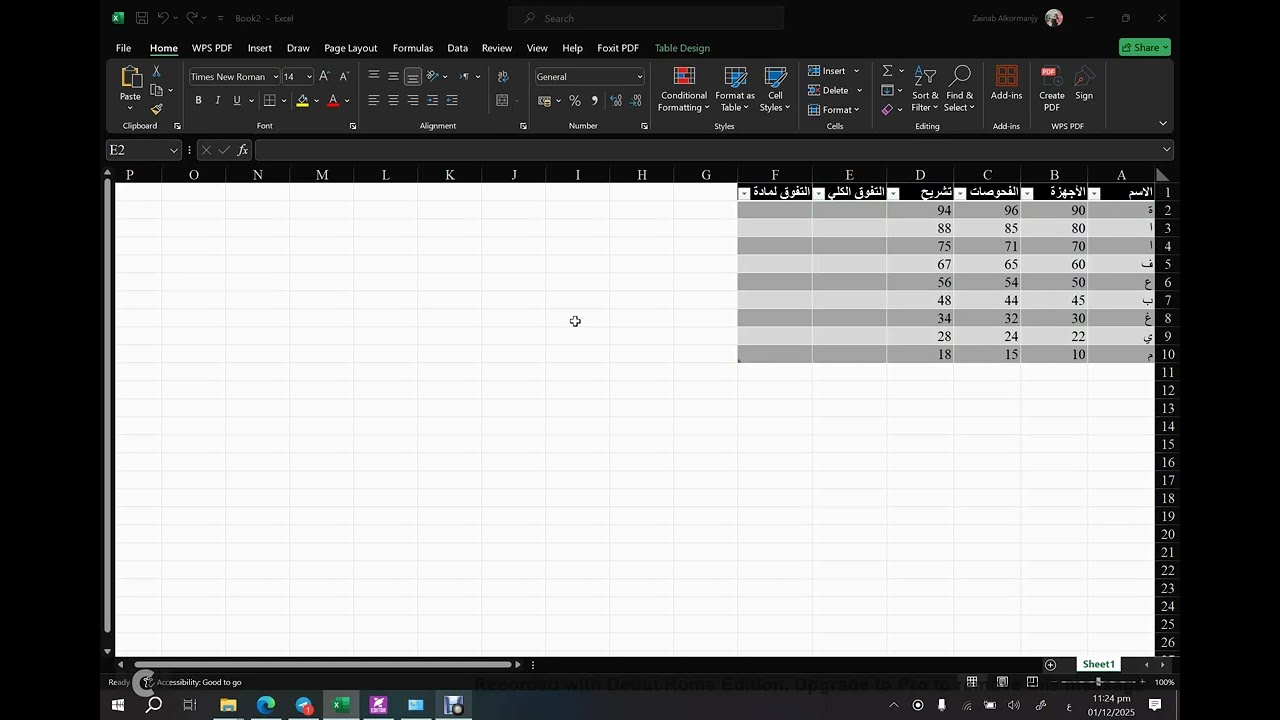Expand Cell Styles gallery
The height and width of the screenshot is (720, 1280).
[775, 89]
